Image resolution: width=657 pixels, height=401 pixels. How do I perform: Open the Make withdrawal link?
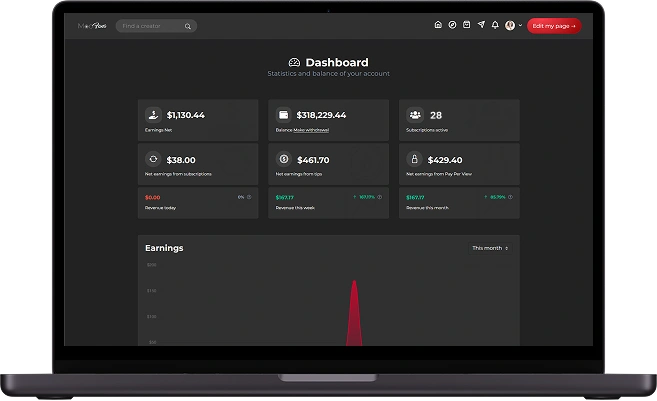click(x=311, y=130)
